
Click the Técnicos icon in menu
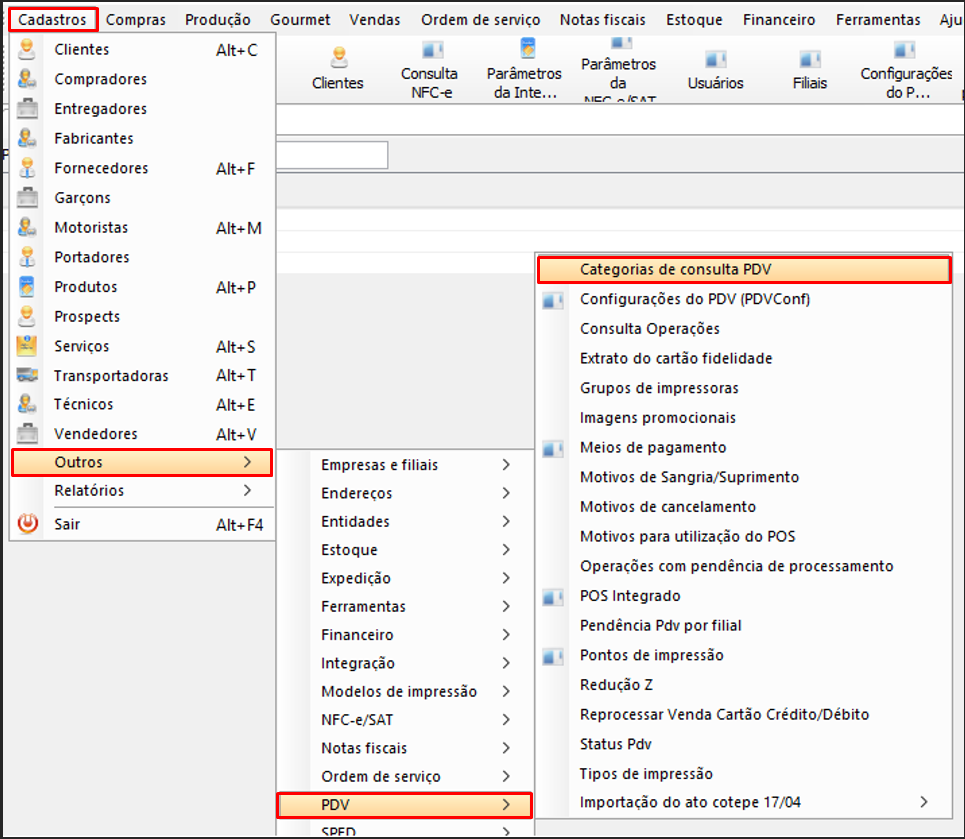[x=26, y=404]
